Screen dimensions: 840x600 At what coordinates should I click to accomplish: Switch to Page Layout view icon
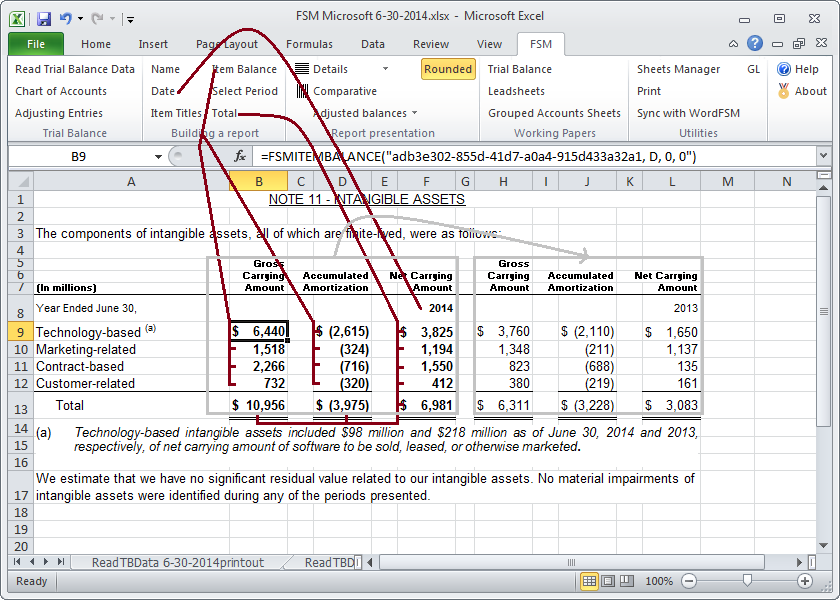coord(608,581)
